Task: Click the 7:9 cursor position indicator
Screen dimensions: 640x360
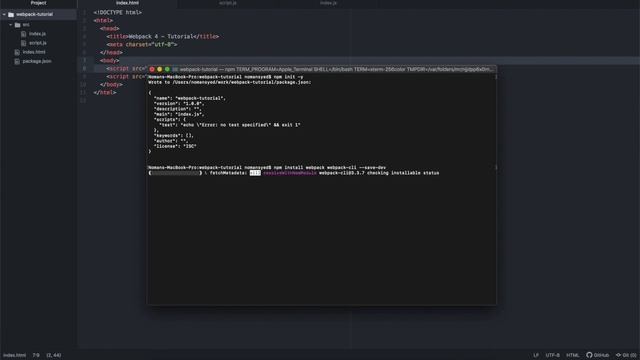Action: coord(36,355)
